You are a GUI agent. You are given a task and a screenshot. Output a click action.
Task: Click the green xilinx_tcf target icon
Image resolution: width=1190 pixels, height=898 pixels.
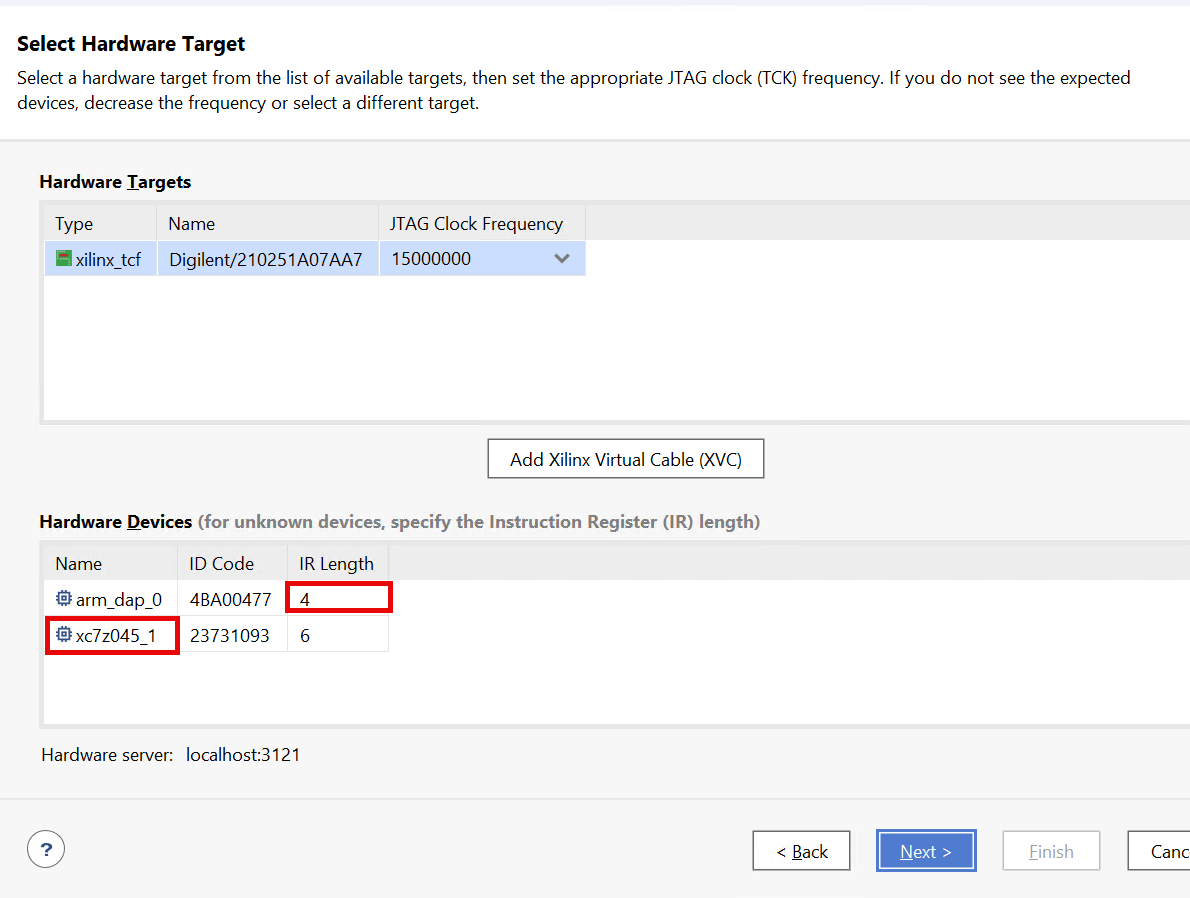tap(64, 259)
